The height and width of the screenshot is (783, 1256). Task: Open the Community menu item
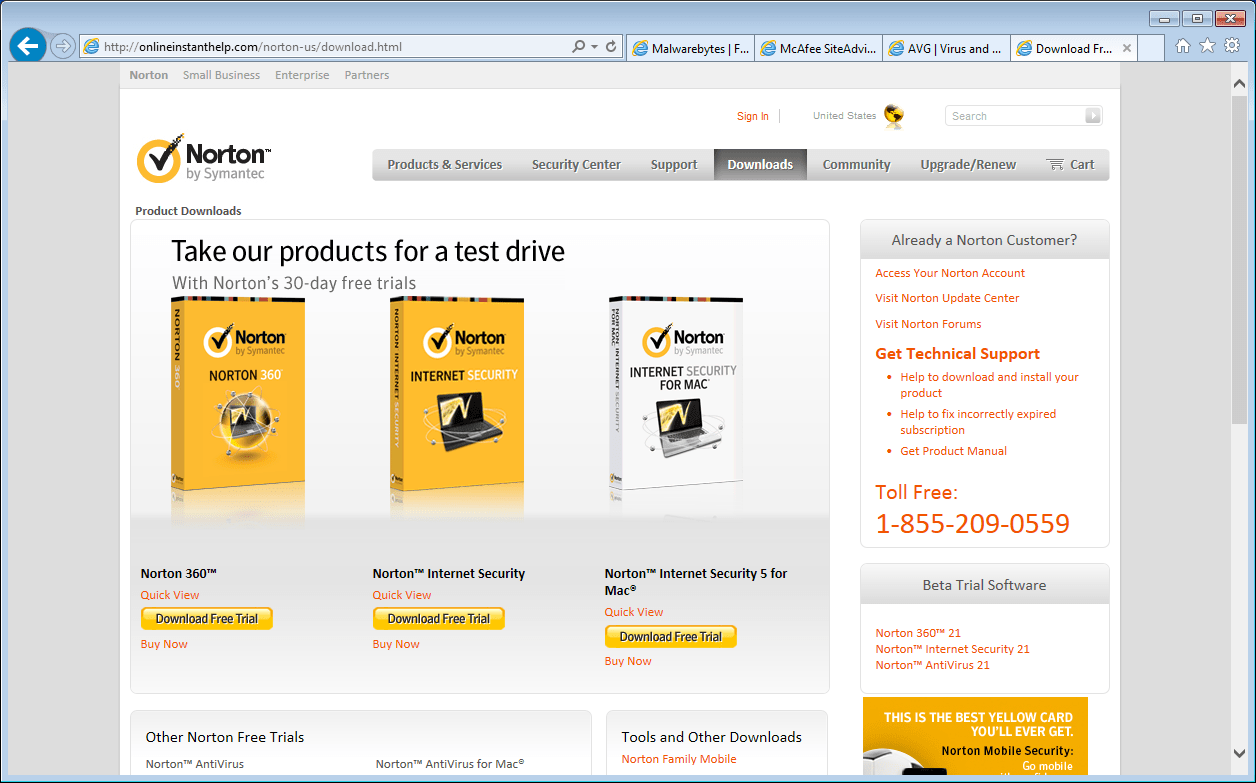point(856,165)
